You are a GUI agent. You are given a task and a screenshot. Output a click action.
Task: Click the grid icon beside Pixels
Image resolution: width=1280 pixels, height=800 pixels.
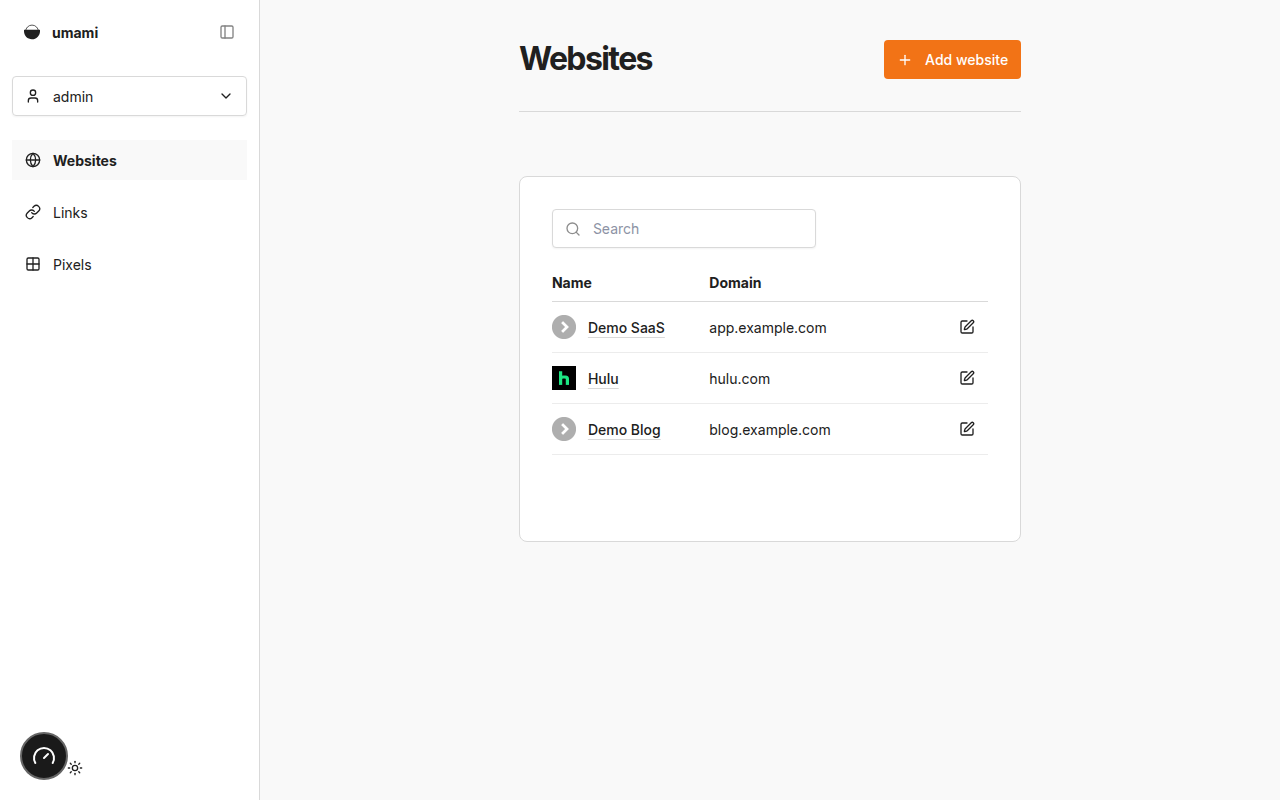(x=33, y=264)
